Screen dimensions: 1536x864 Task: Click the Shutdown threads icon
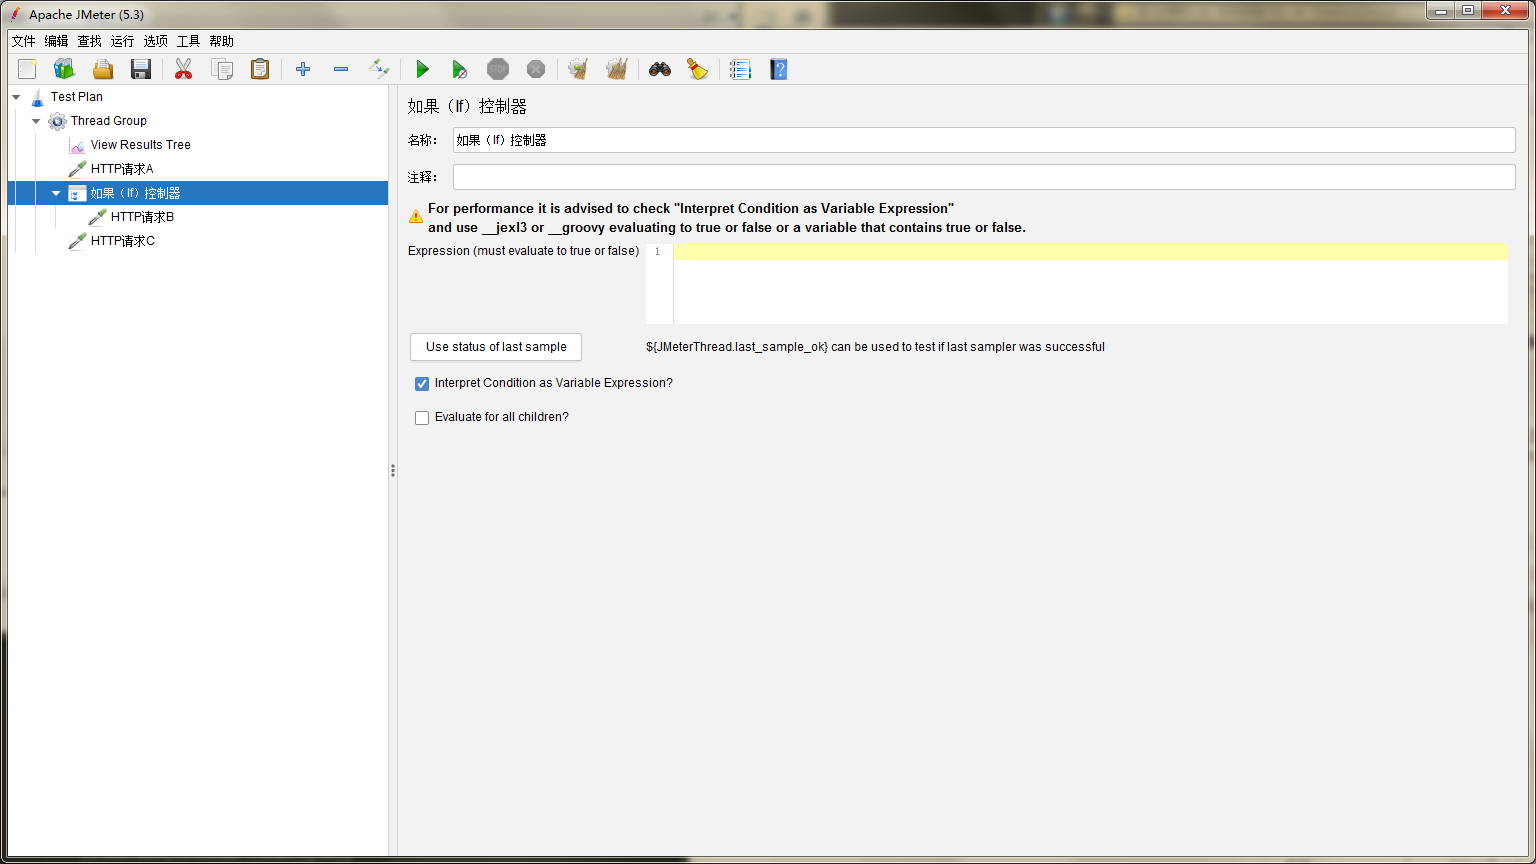point(536,69)
